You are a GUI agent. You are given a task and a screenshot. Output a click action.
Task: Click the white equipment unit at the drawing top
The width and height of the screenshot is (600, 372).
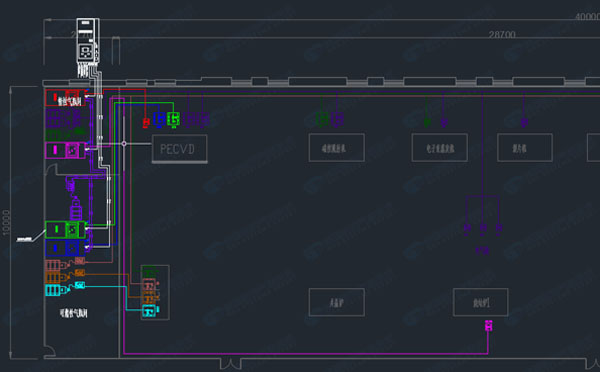(88, 41)
